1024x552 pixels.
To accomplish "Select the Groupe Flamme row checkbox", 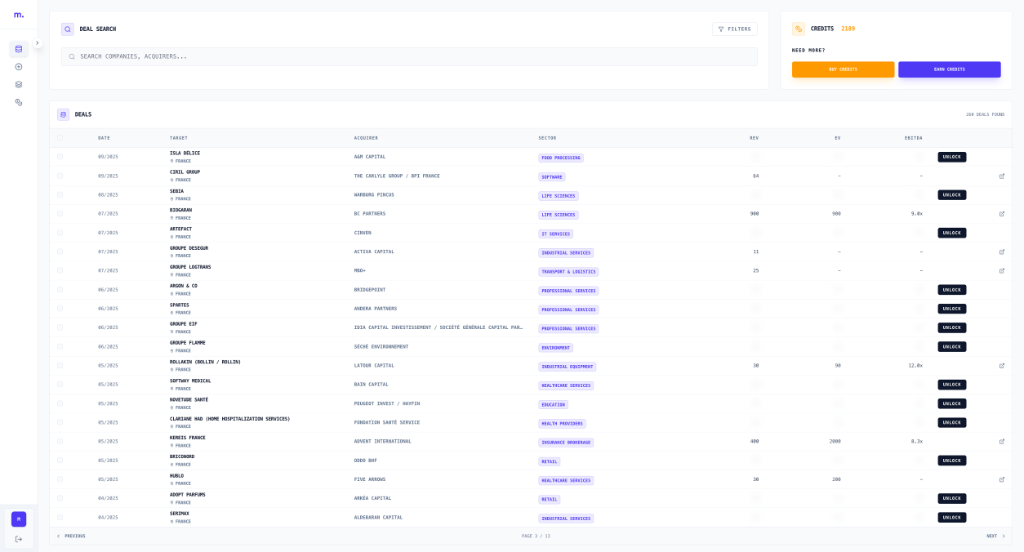I will (60, 346).
